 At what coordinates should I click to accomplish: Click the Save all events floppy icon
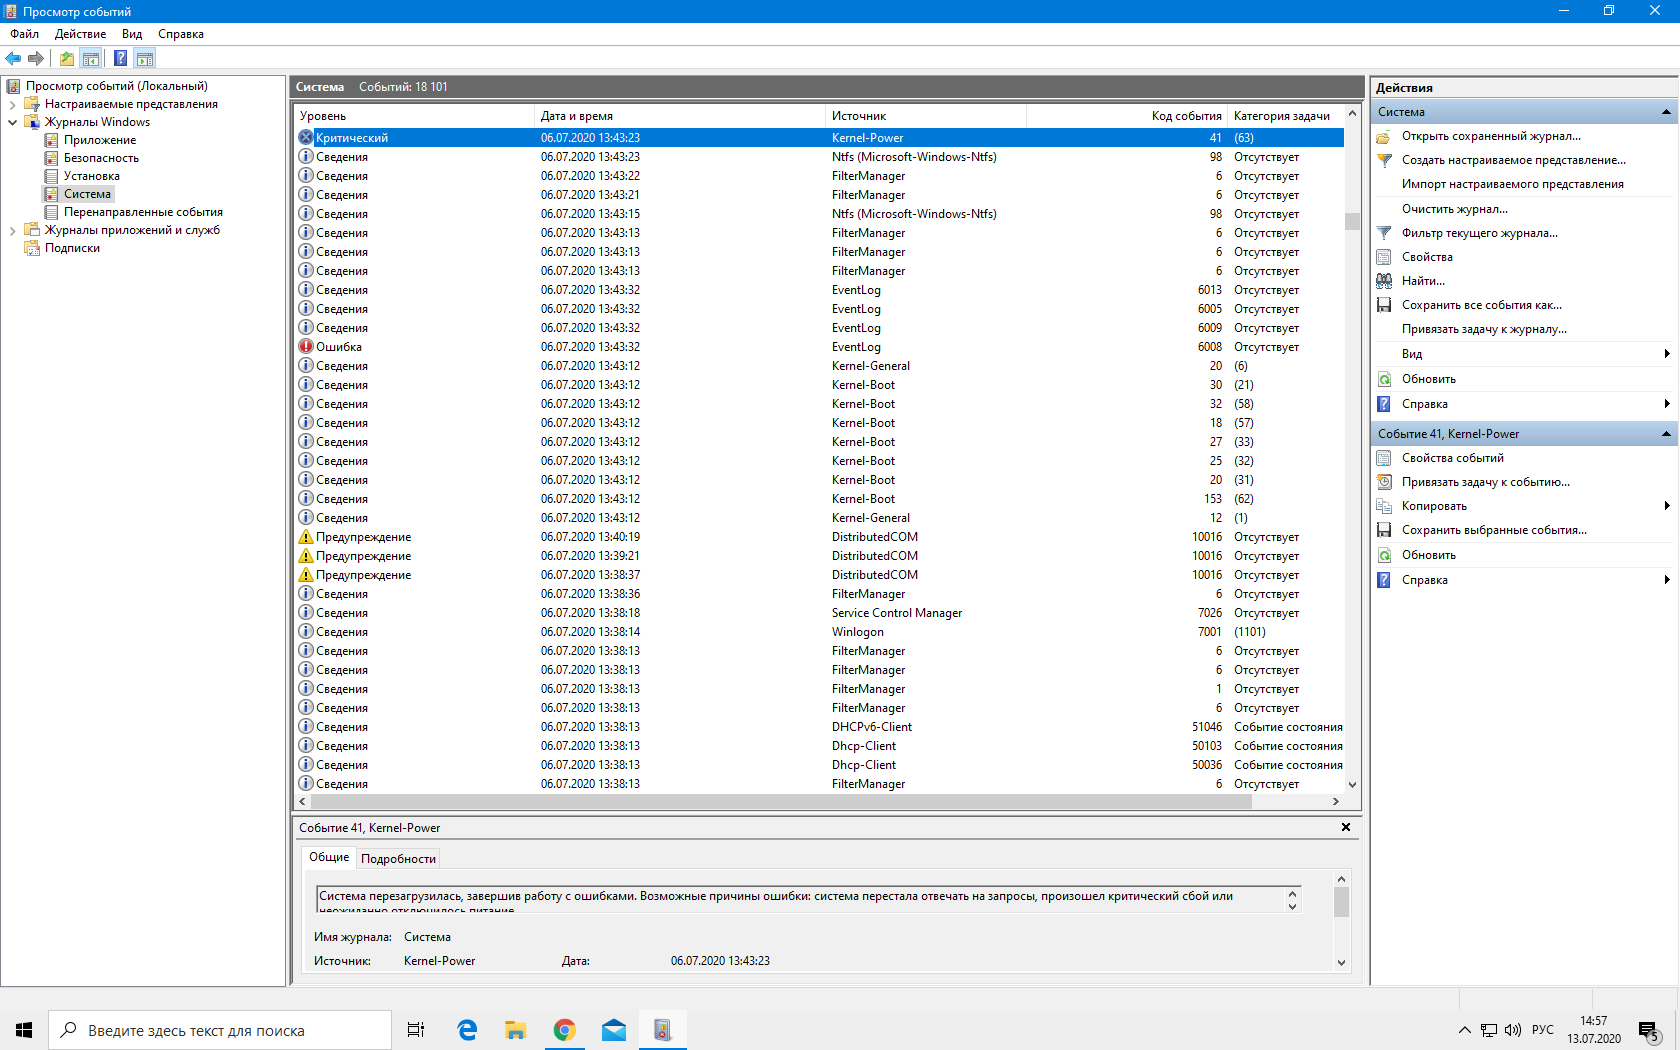[1384, 305]
